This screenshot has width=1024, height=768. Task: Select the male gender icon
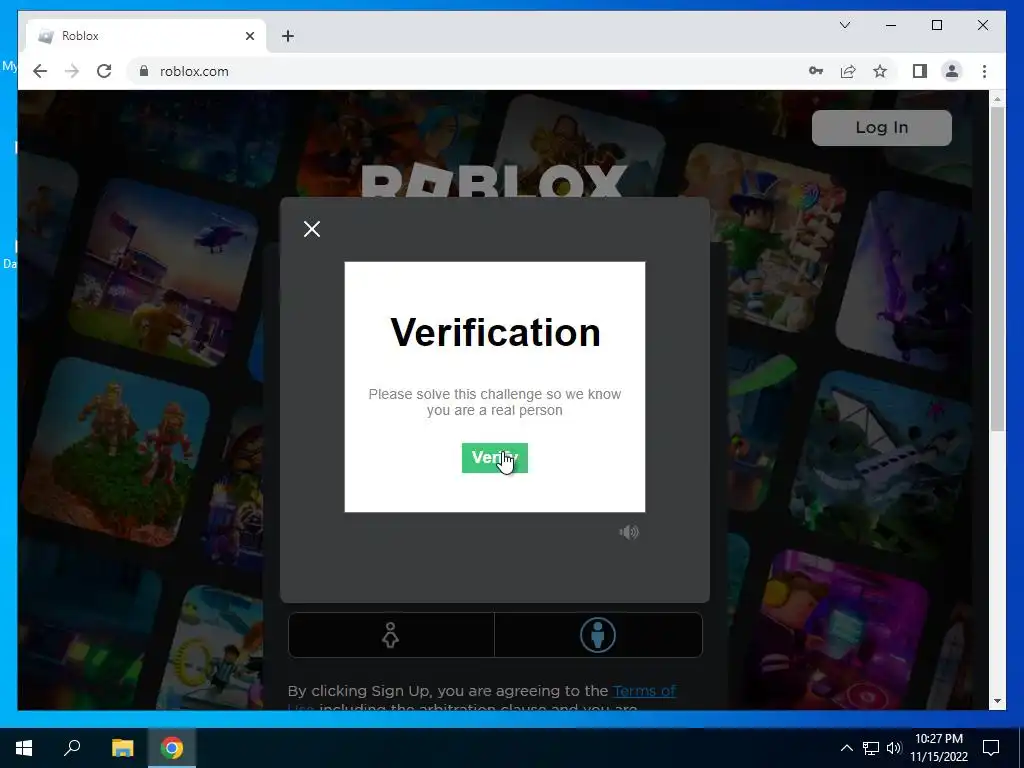click(598, 635)
